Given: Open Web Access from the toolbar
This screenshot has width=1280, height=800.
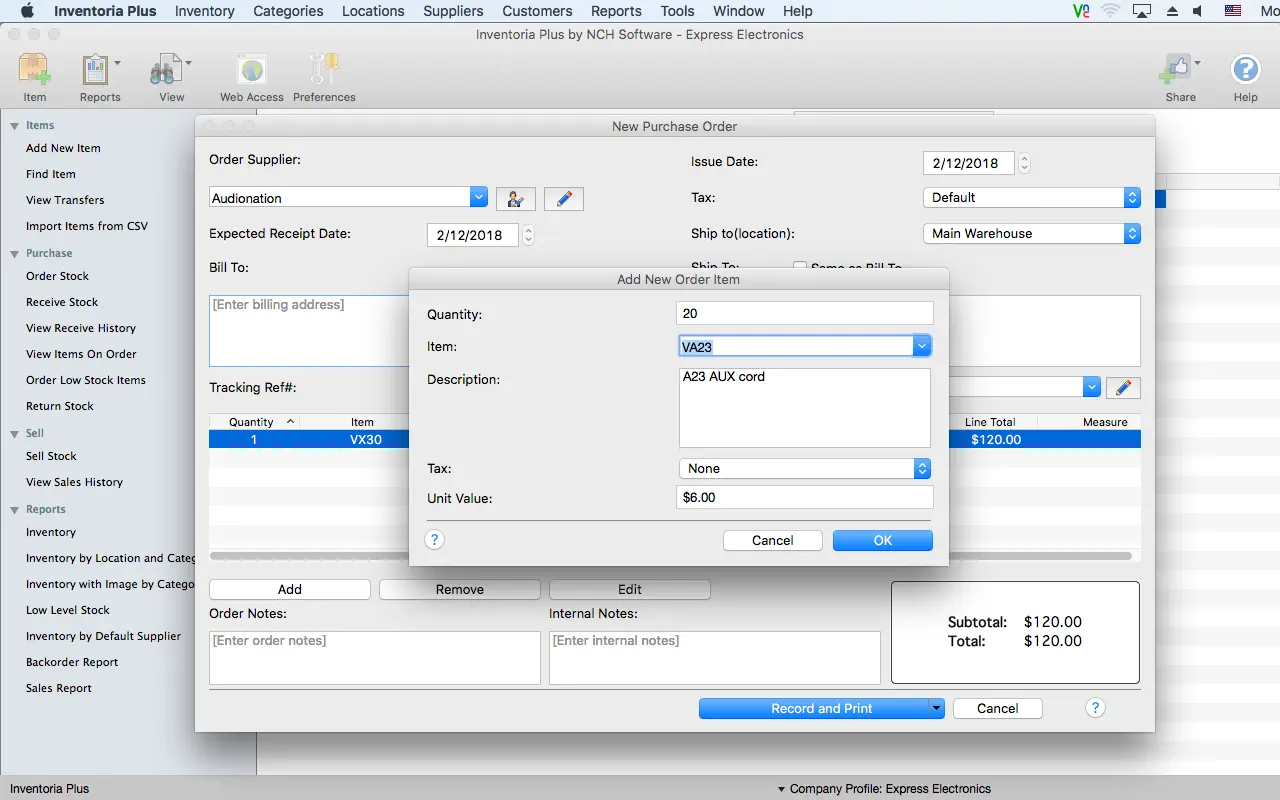Looking at the screenshot, I should click(251, 72).
